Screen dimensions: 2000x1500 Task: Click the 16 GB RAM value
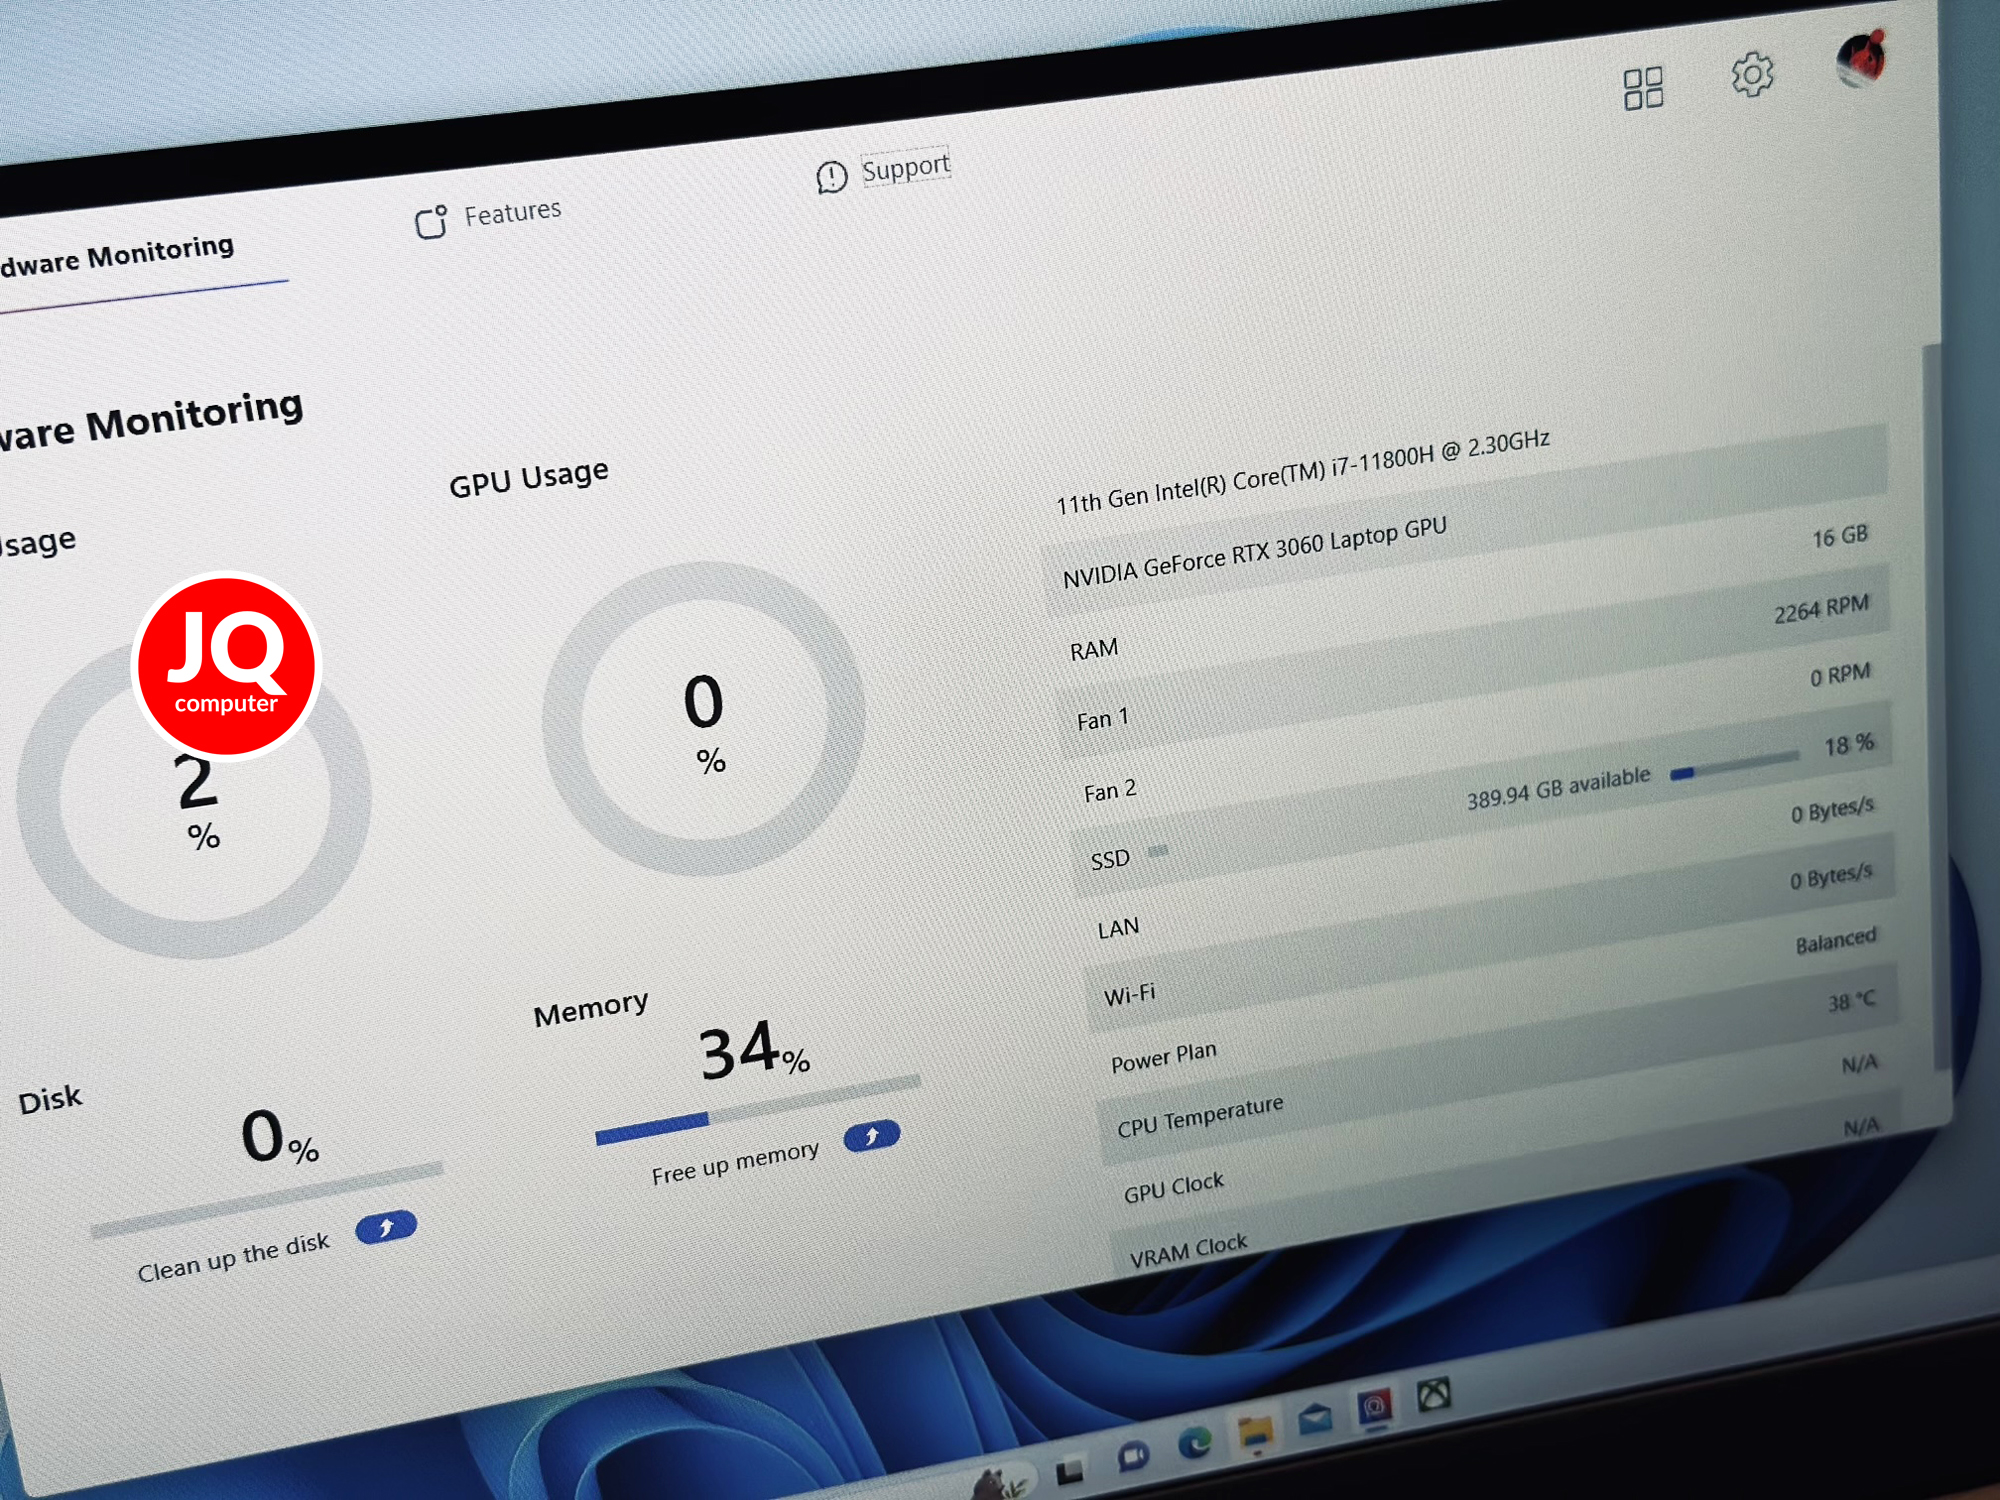[x=1840, y=537]
